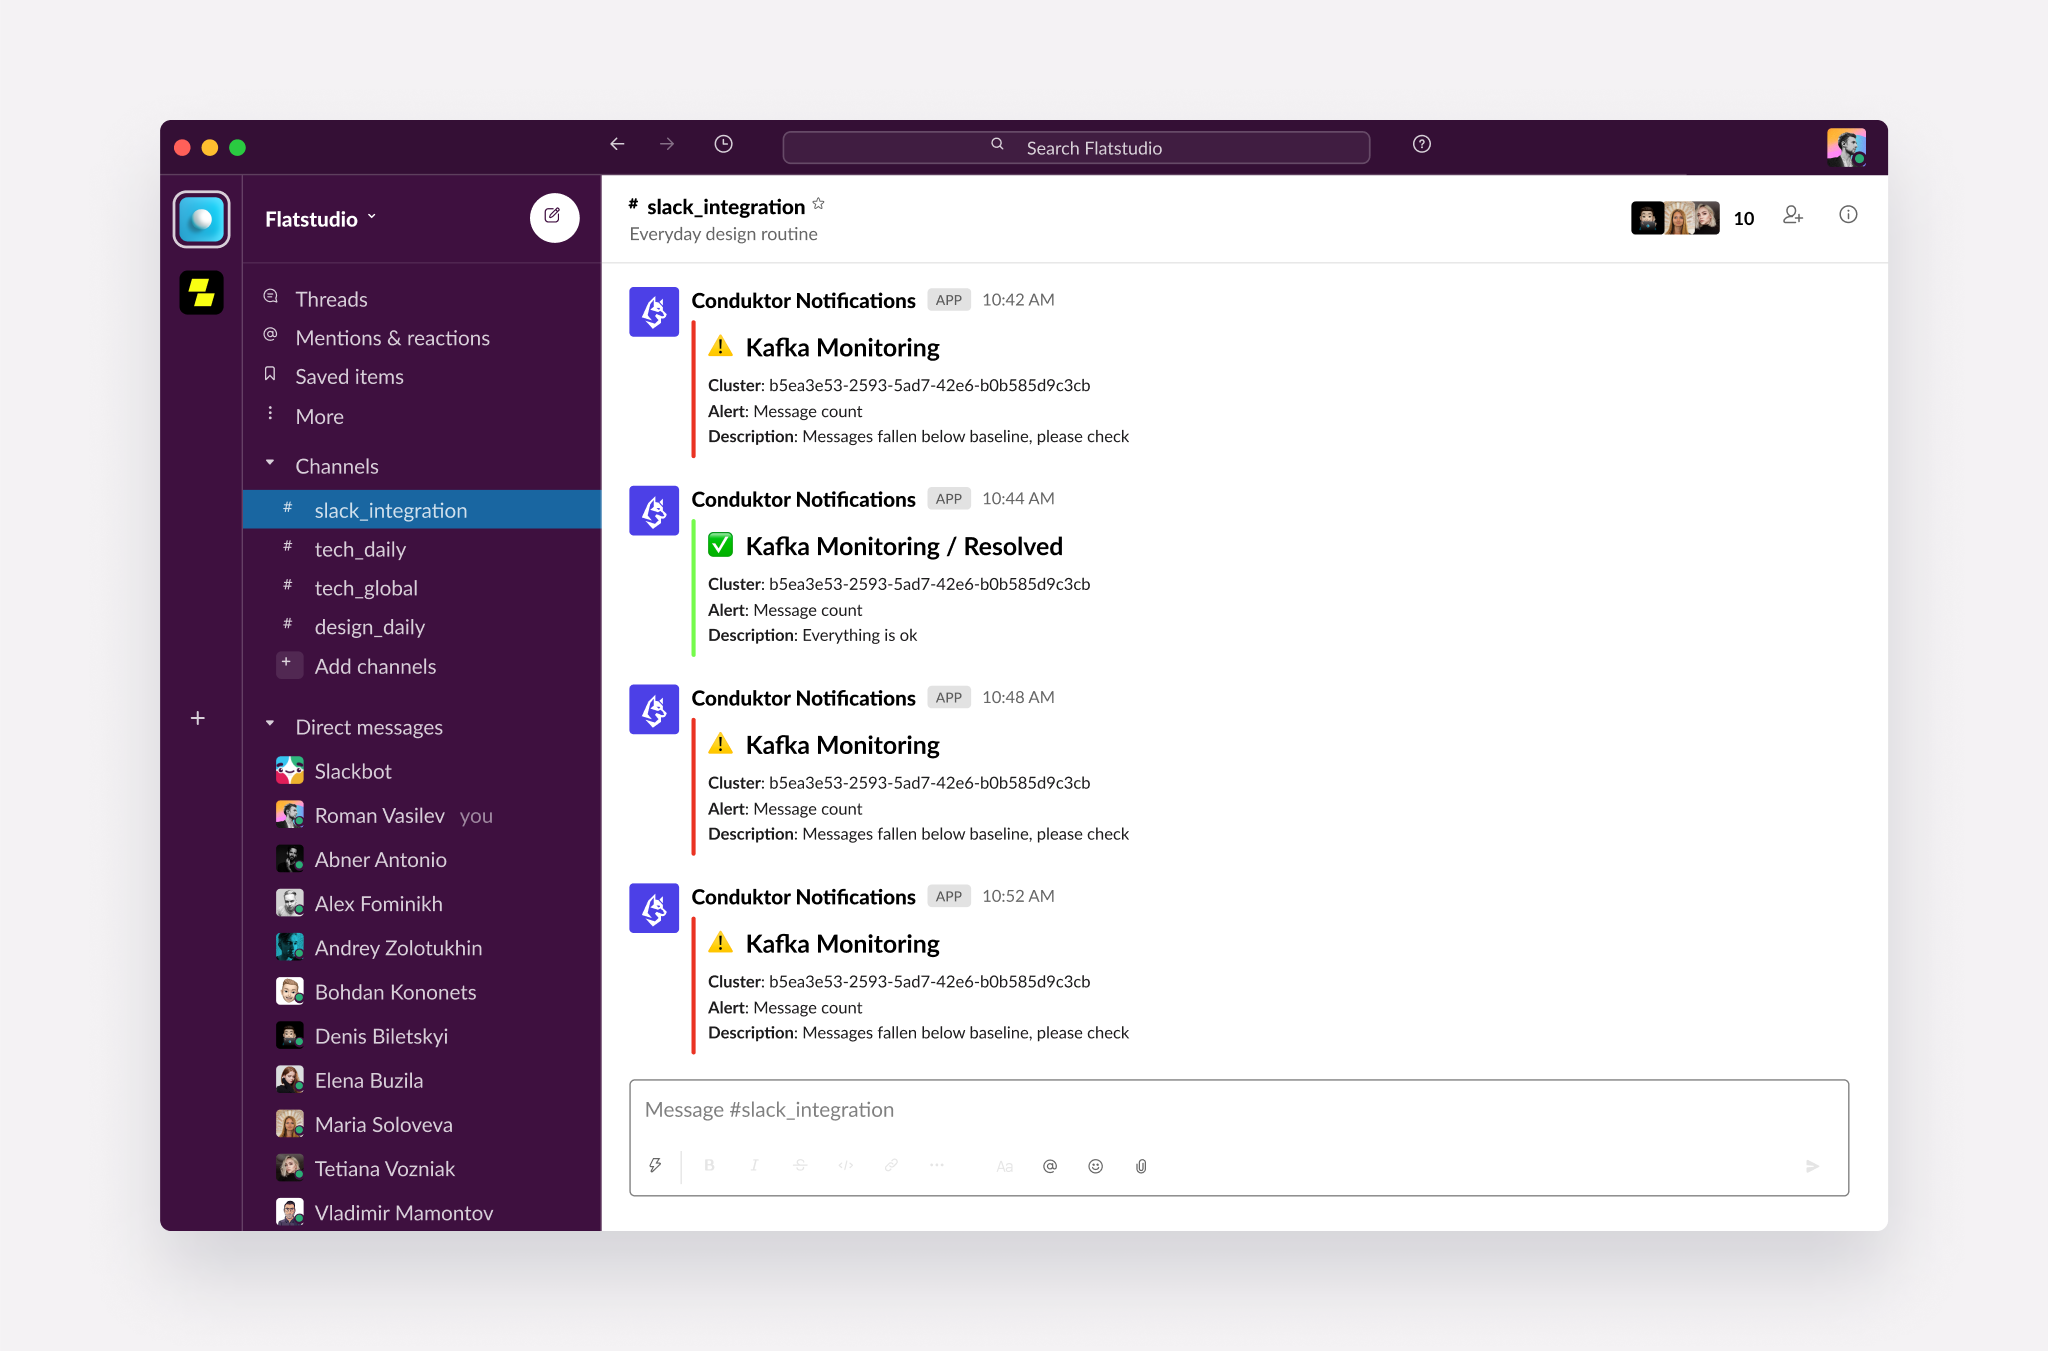This screenshot has height=1352, width=2049.
Task: Collapse the Channels section
Action: point(270,464)
